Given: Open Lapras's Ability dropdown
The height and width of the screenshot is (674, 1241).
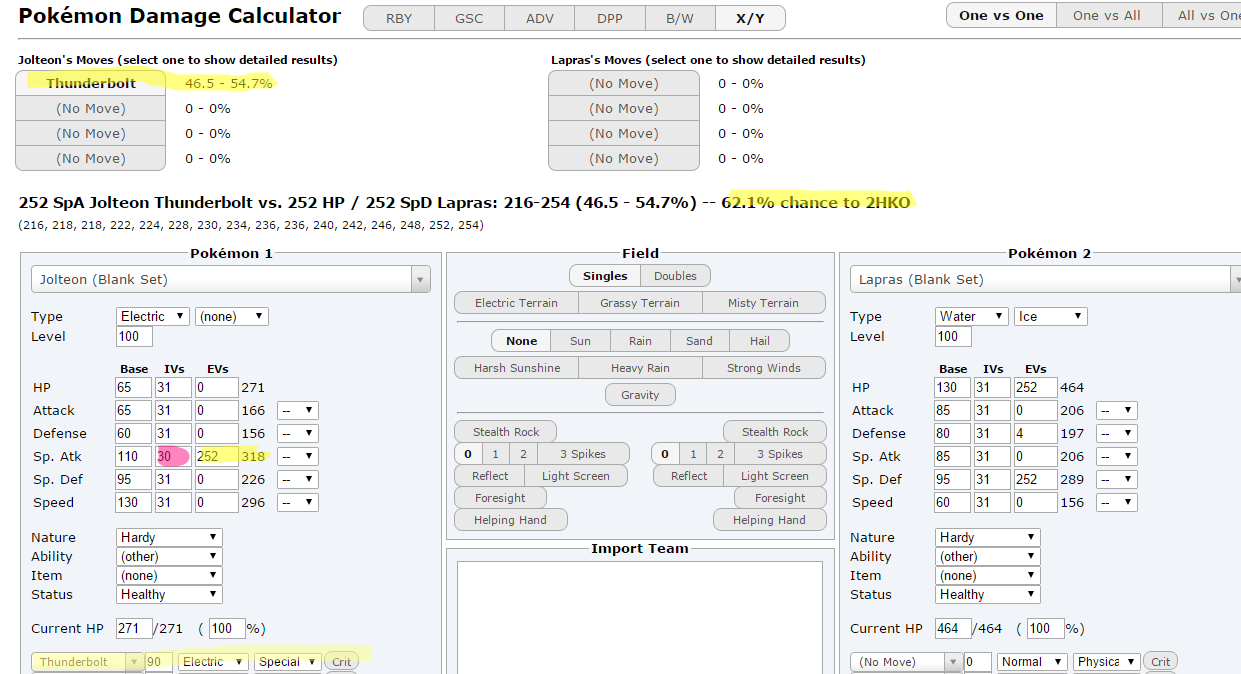Looking at the screenshot, I should tap(988, 556).
